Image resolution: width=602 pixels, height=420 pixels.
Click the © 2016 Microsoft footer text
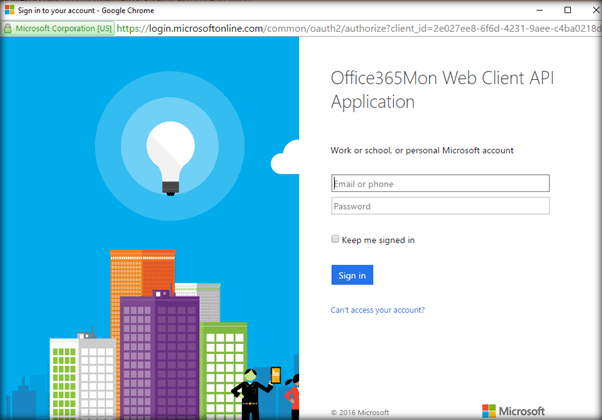click(360, 413)
